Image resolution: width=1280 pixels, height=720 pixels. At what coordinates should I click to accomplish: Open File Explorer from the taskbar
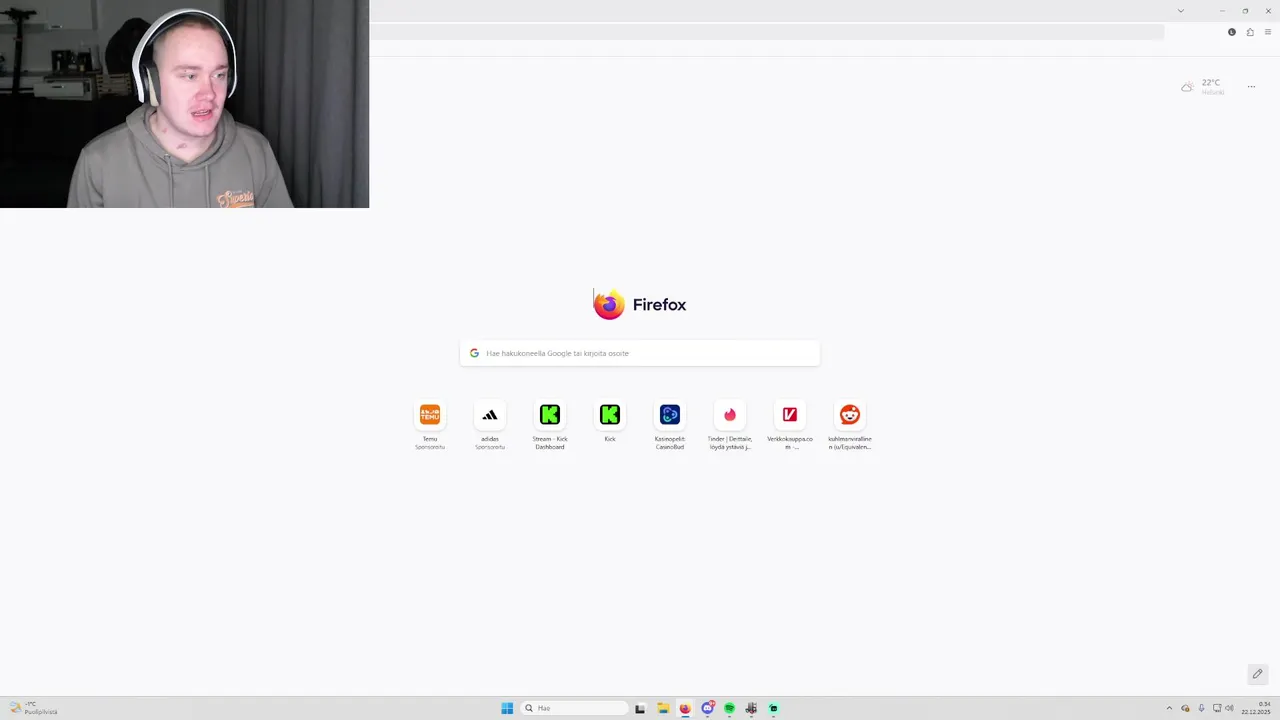[x=662, y=708]
